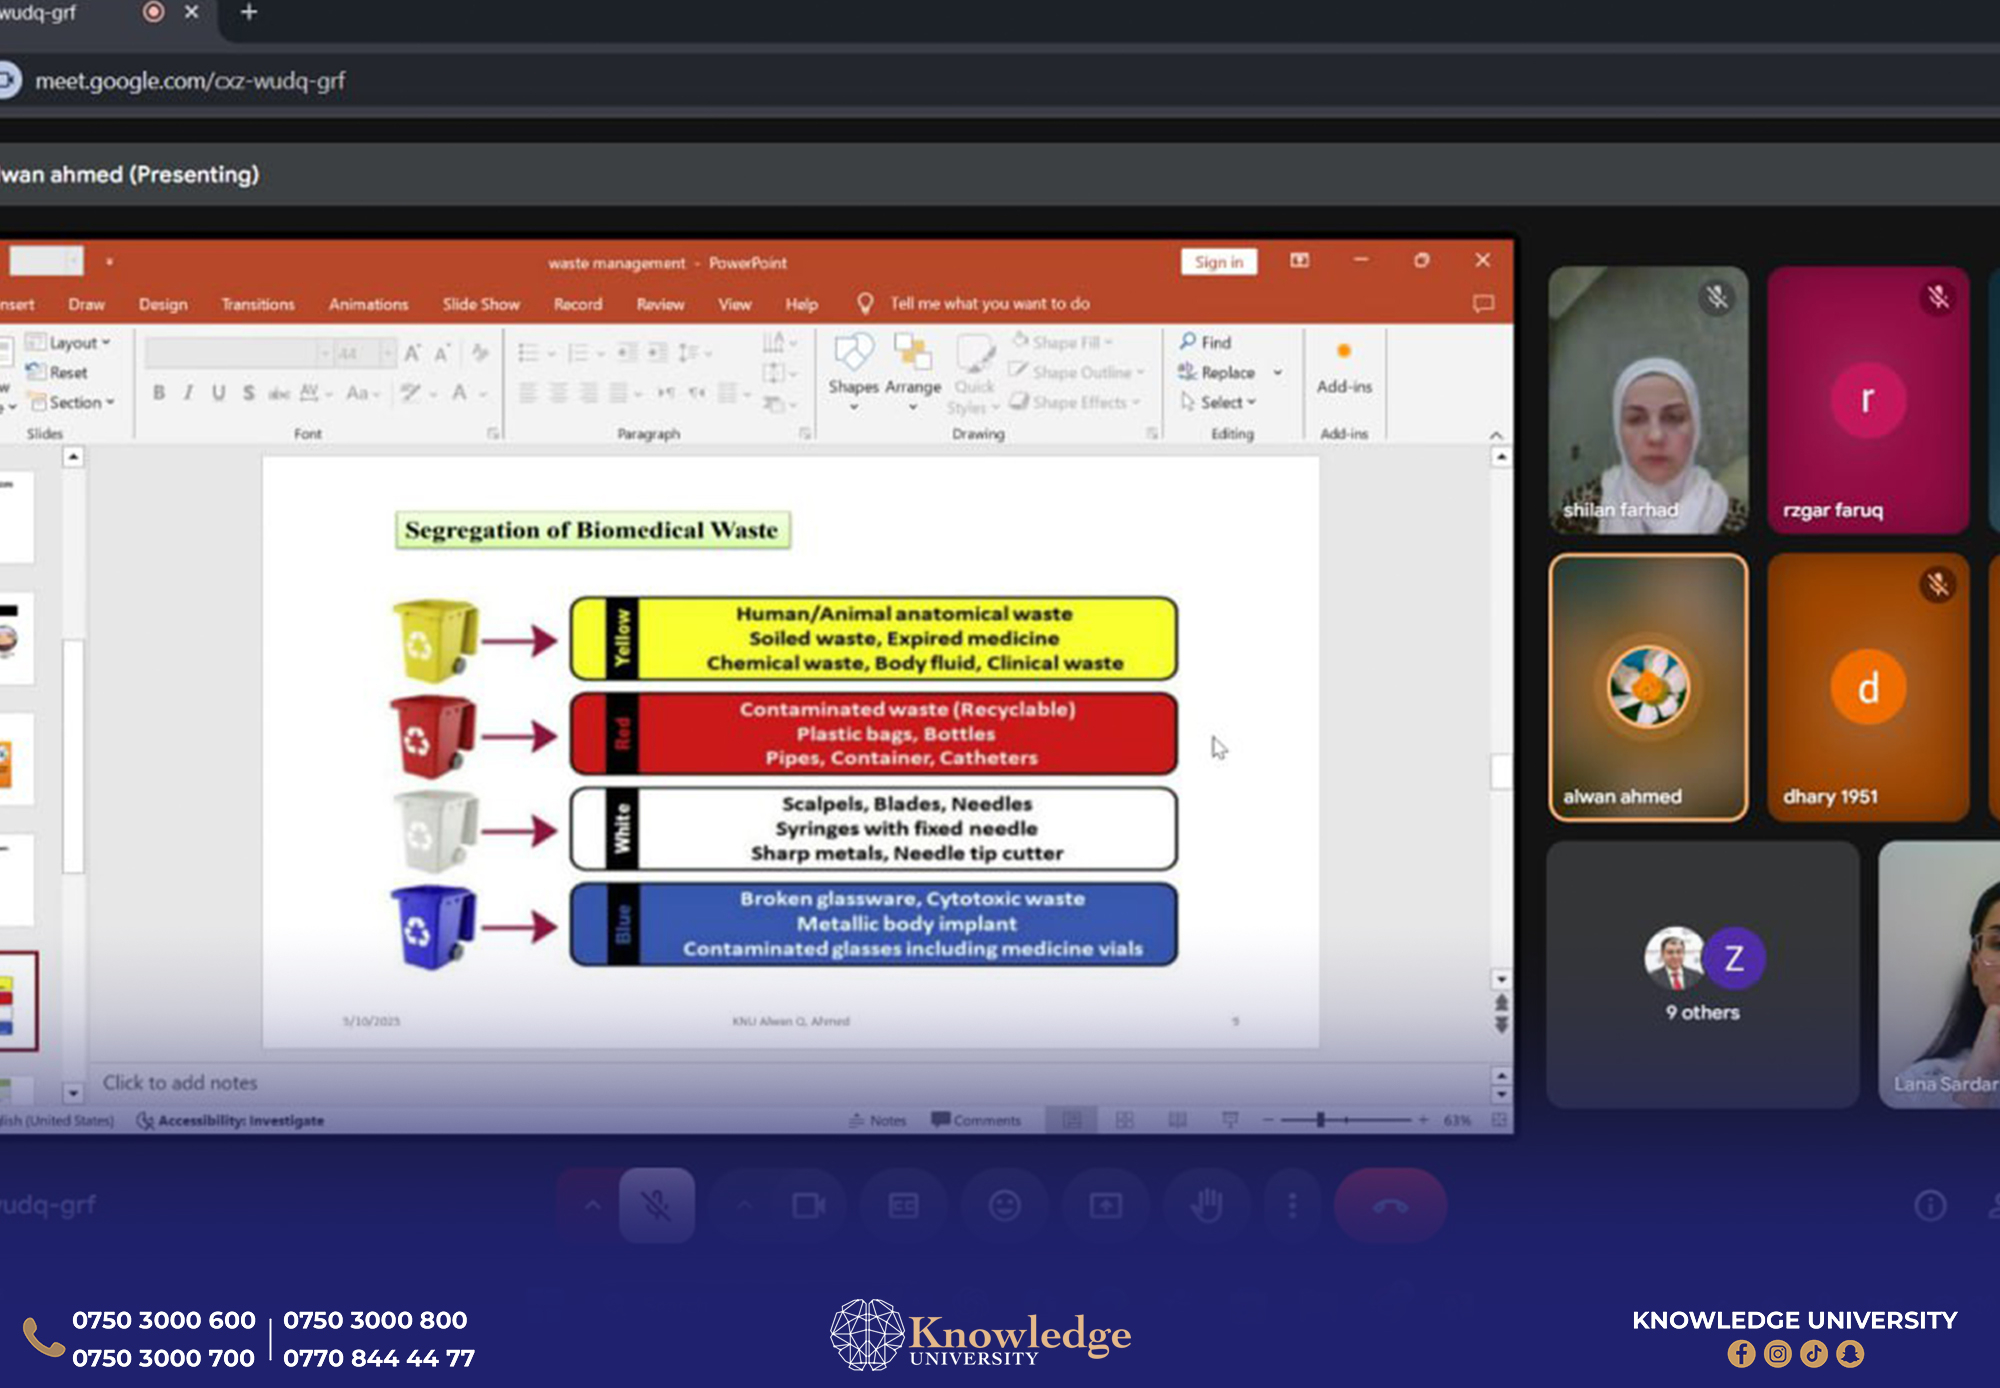
Task: Start Slide Show from status bar icon
Action: (x=1230, y=1120)
